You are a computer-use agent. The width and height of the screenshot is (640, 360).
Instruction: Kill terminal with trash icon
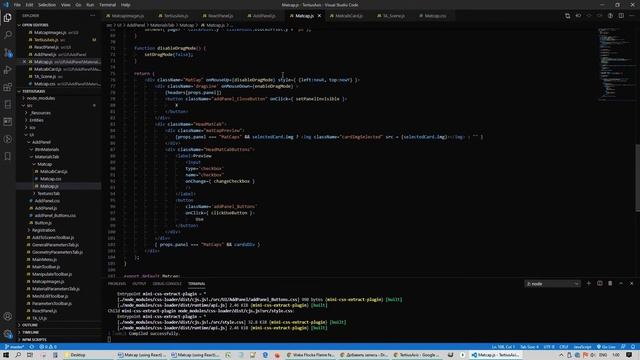[x=610, y=283]
